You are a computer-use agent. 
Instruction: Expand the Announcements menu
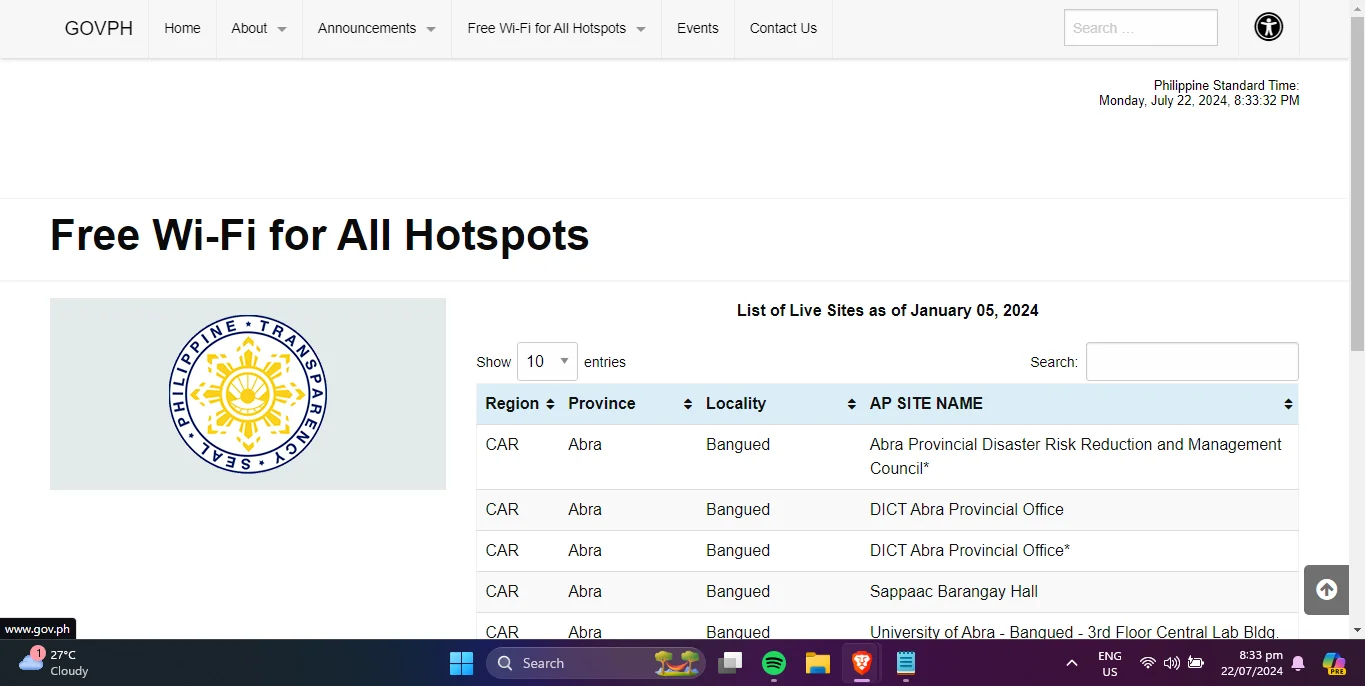point(377,28)
